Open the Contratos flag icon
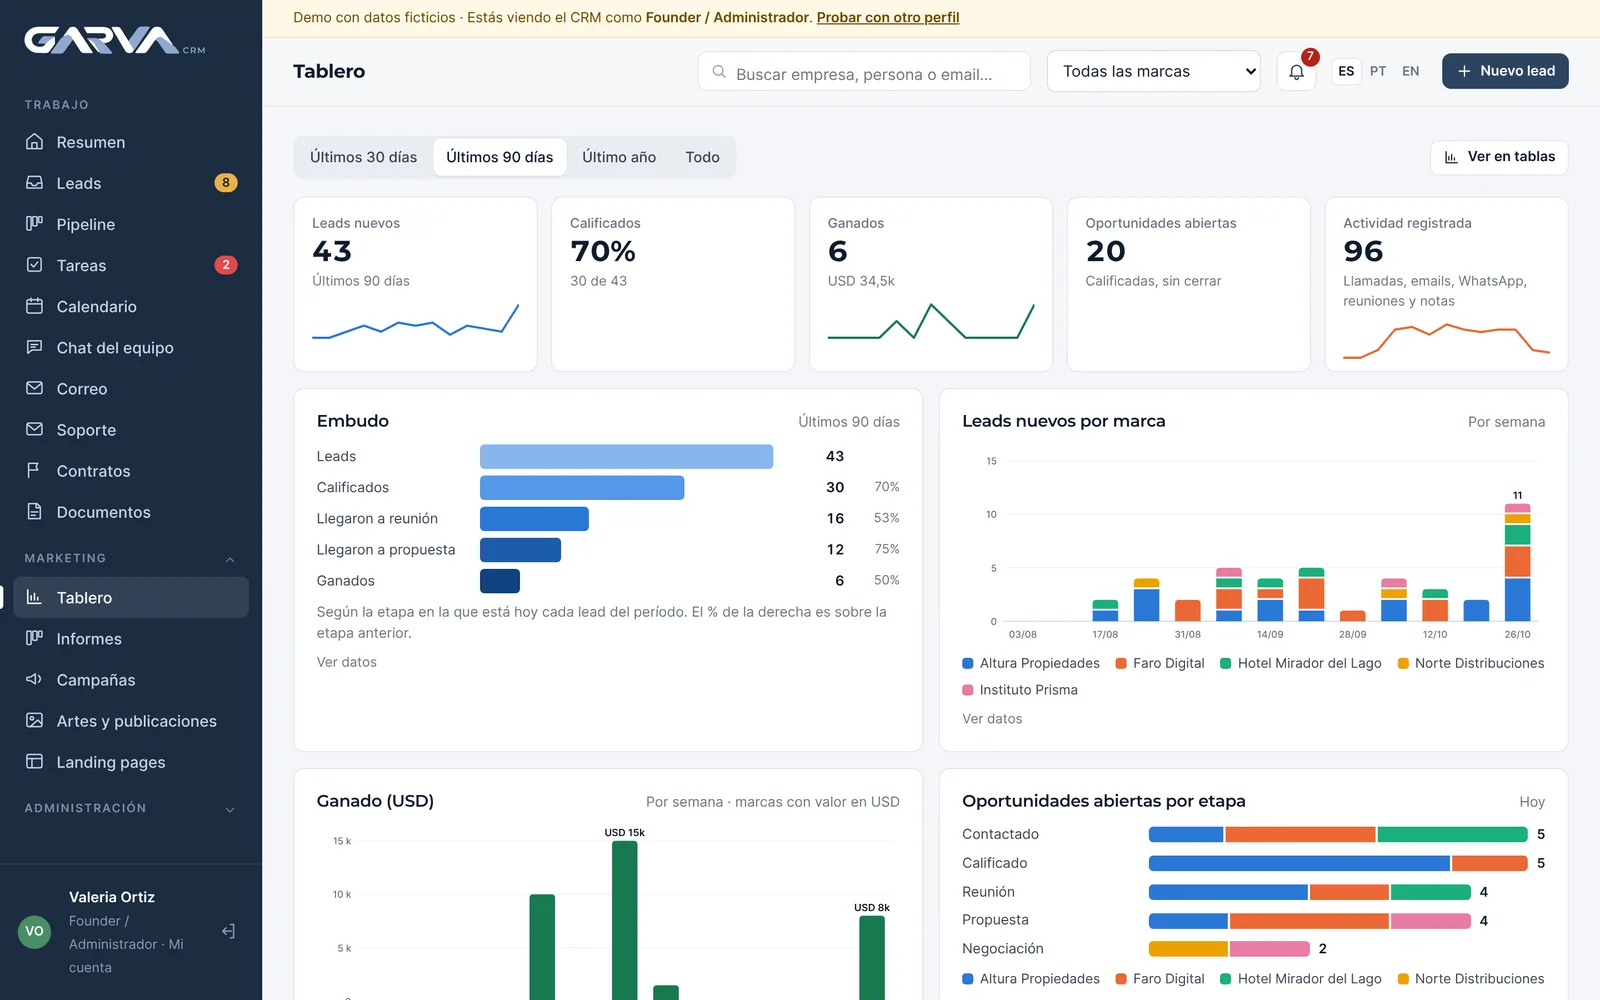 click(34, 470)
